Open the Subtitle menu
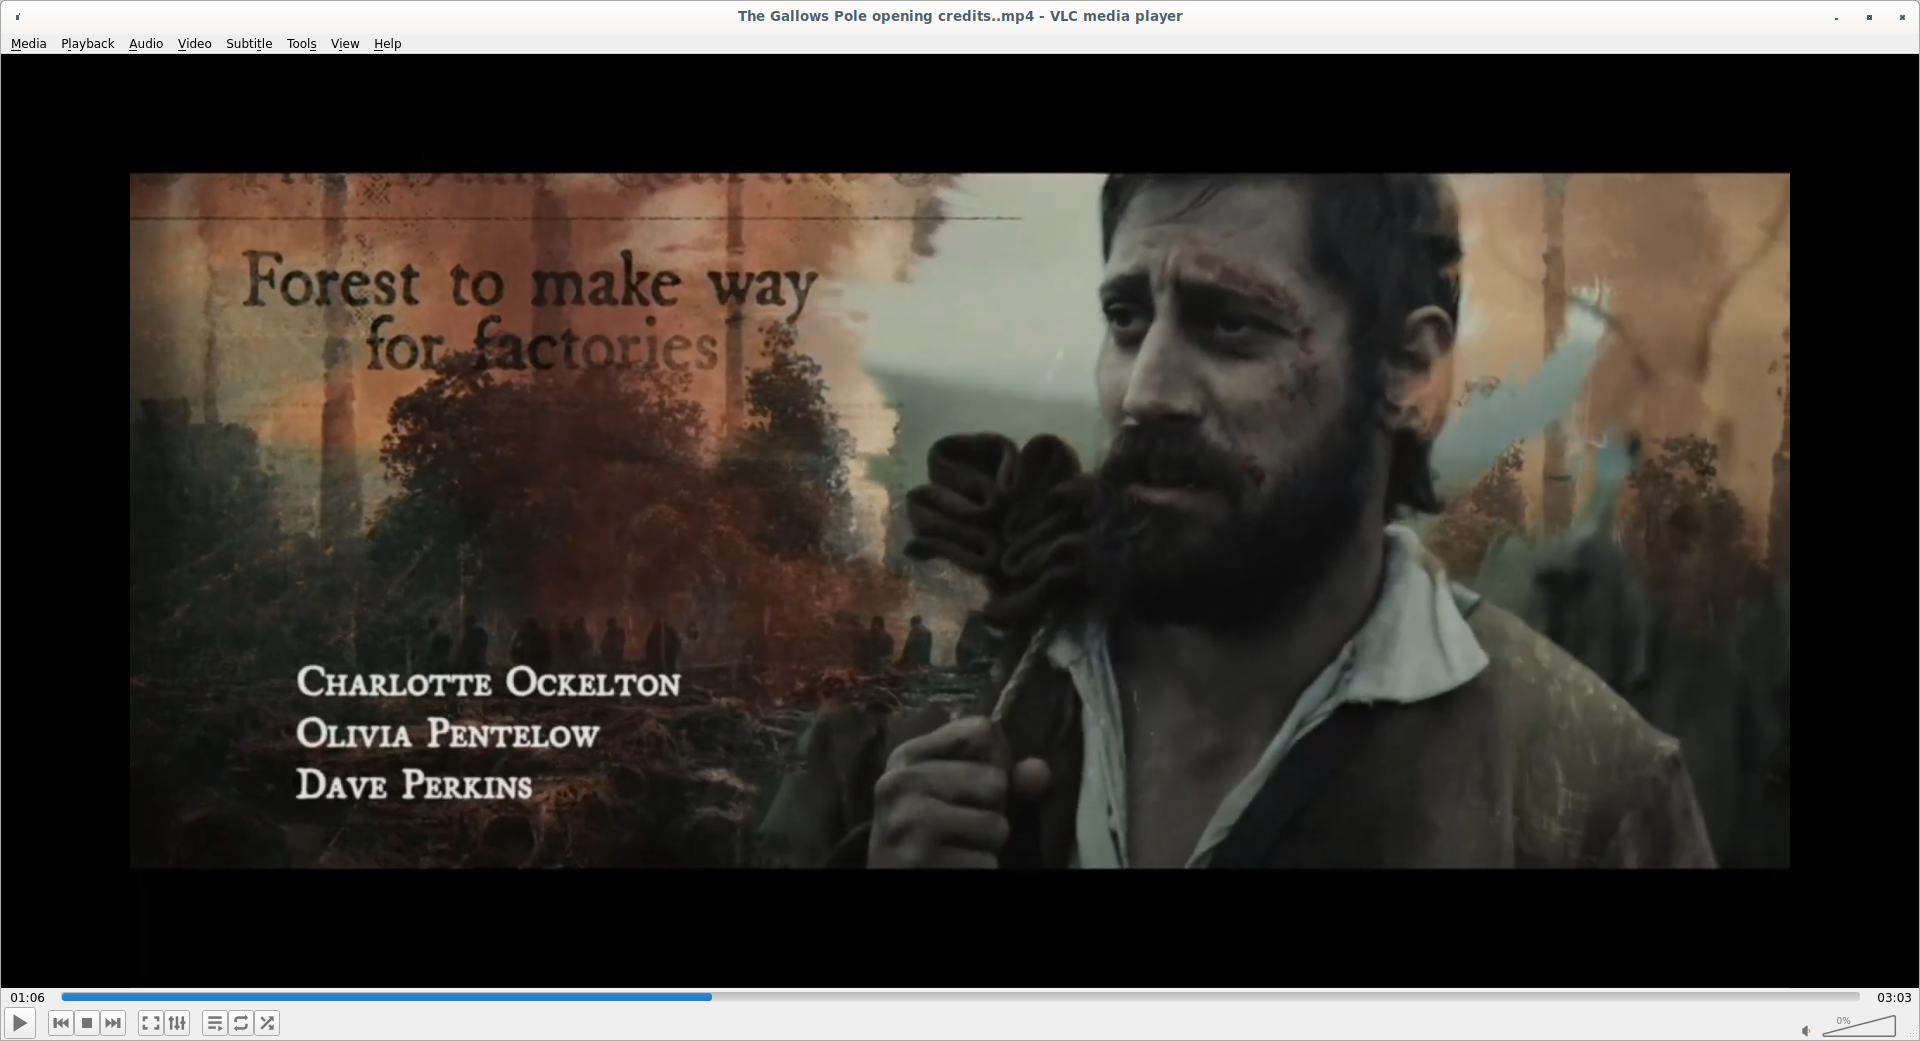The height and width of the screenshot is (1041, 1920). pos(249,43)
